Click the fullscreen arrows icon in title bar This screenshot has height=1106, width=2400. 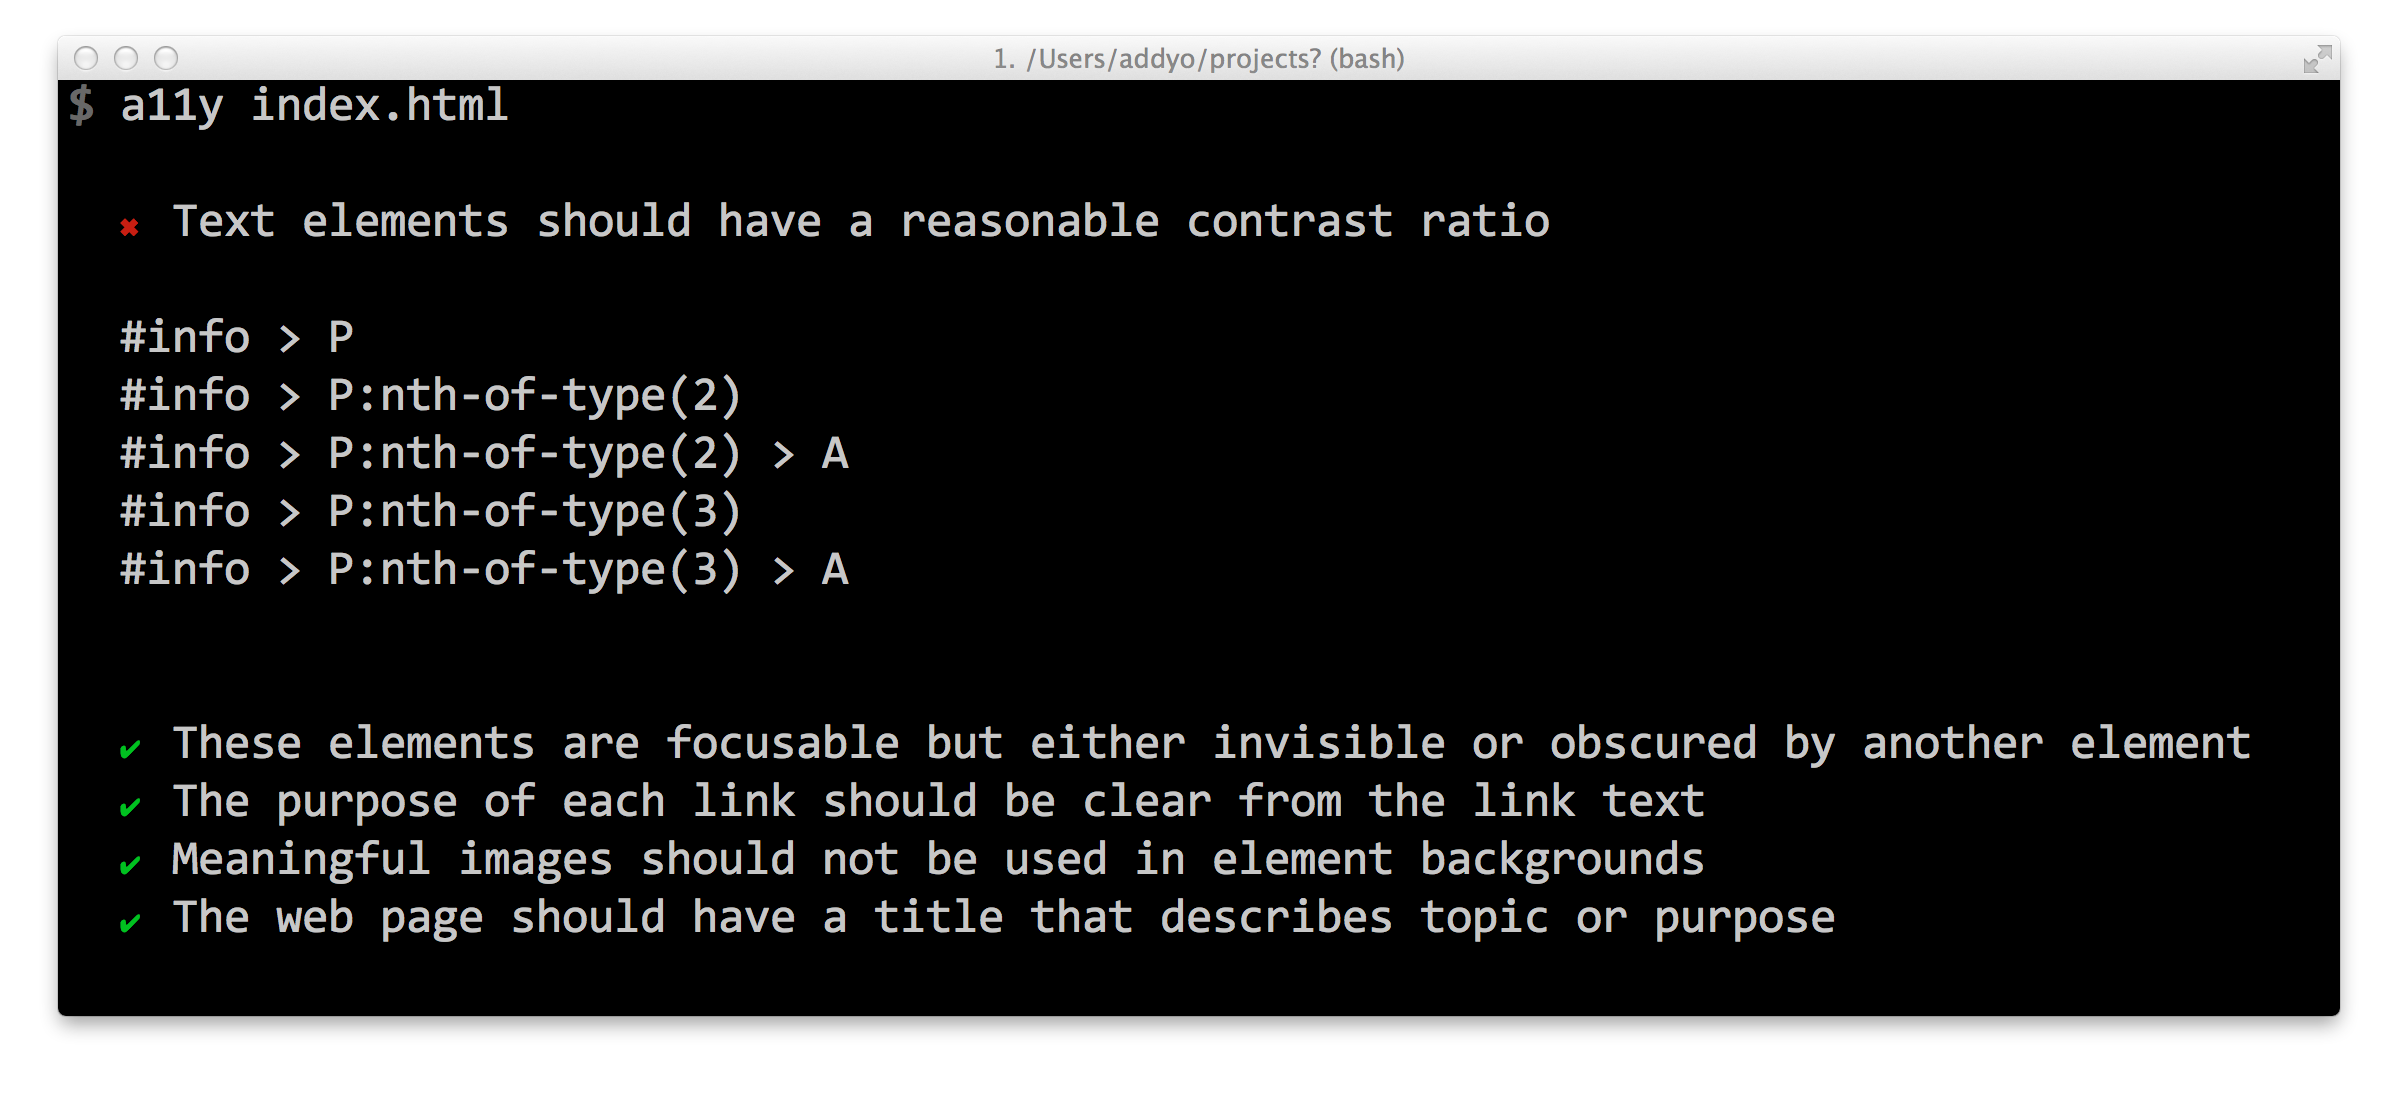(2317, 59)
